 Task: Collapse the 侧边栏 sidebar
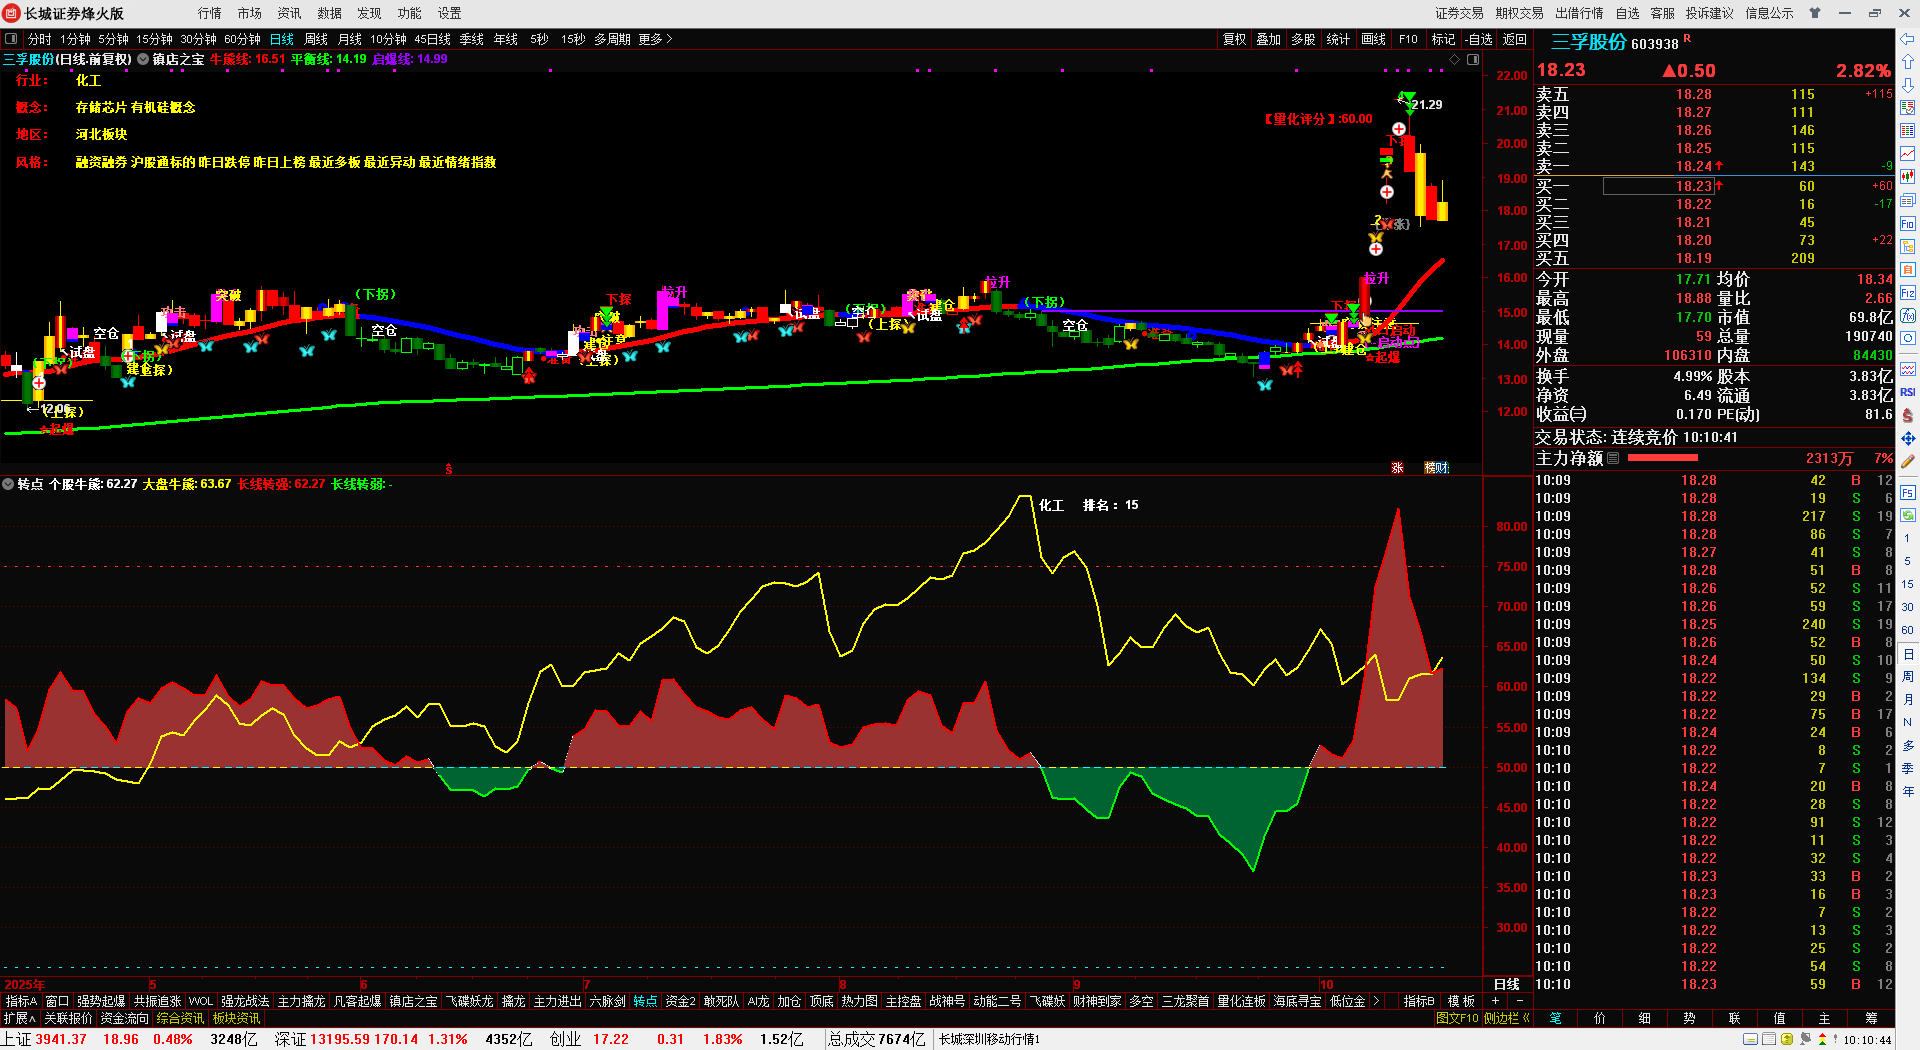pos(1508,1018)
